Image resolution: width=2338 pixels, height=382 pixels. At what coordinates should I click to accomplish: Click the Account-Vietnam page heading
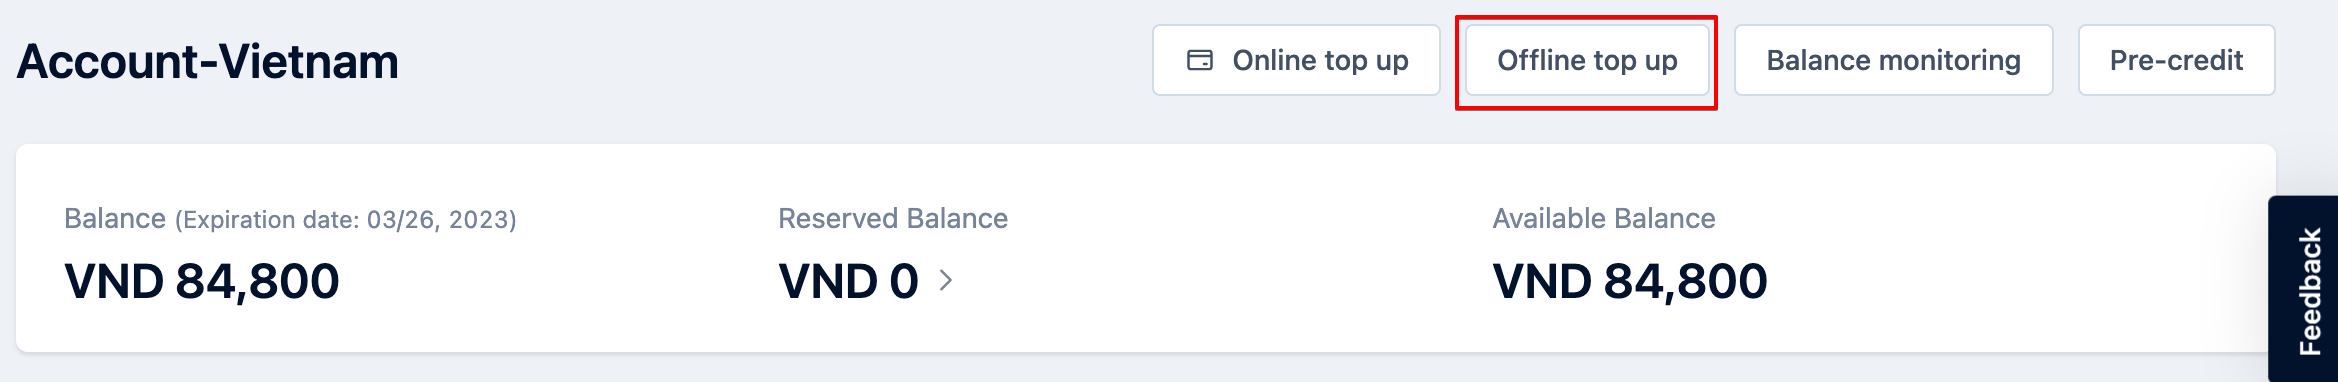pos(208,62)
